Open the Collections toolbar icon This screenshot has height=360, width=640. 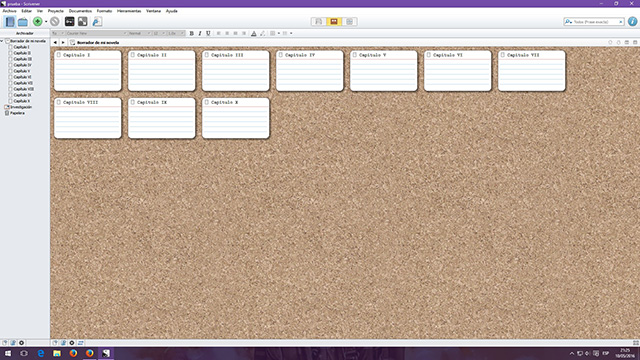(x=23, y=22)
